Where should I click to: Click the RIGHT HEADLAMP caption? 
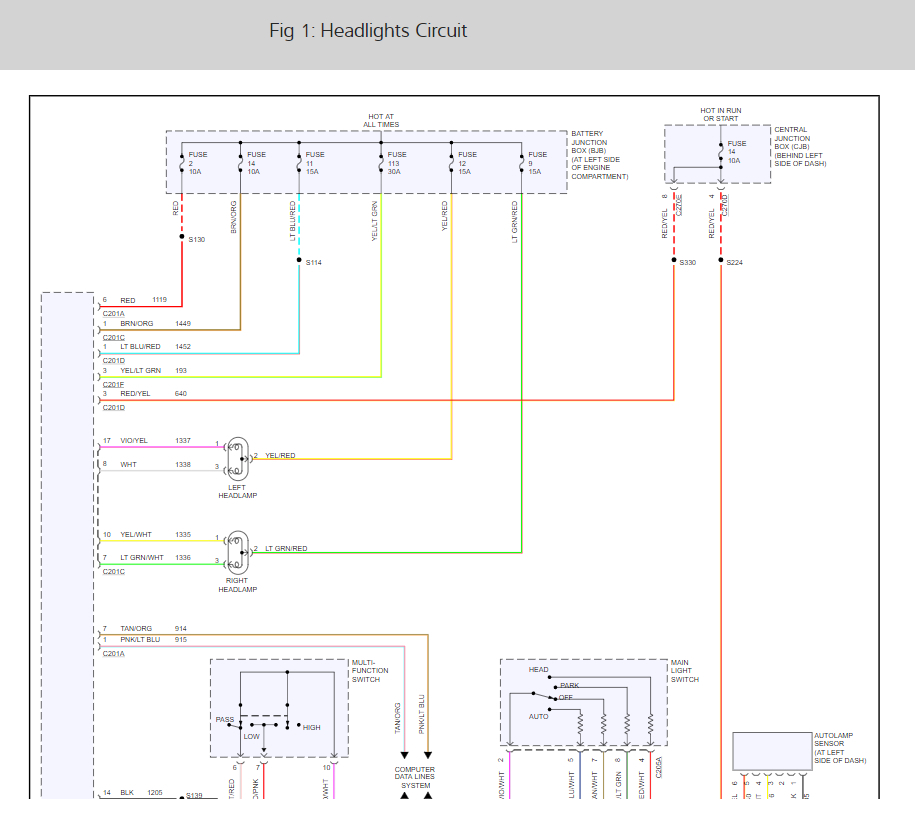point(238,585)
